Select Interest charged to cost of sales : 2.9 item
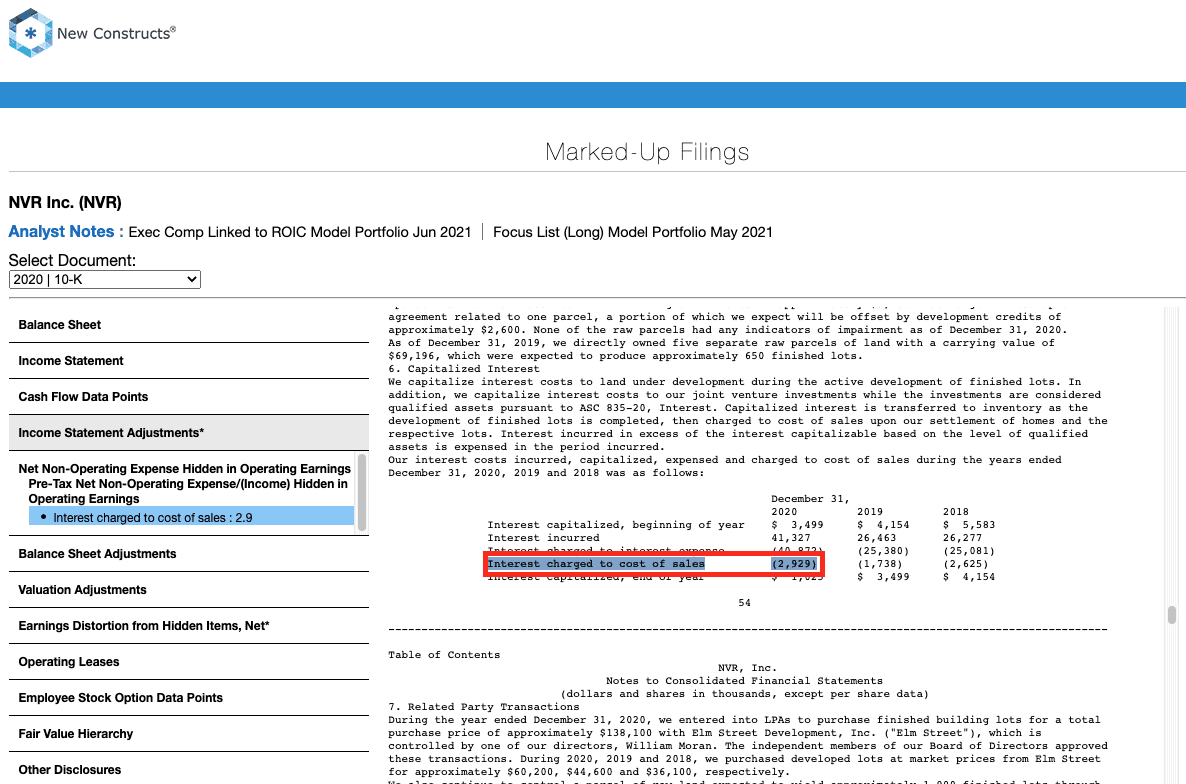1186x784 pixels. pos(191,518)
